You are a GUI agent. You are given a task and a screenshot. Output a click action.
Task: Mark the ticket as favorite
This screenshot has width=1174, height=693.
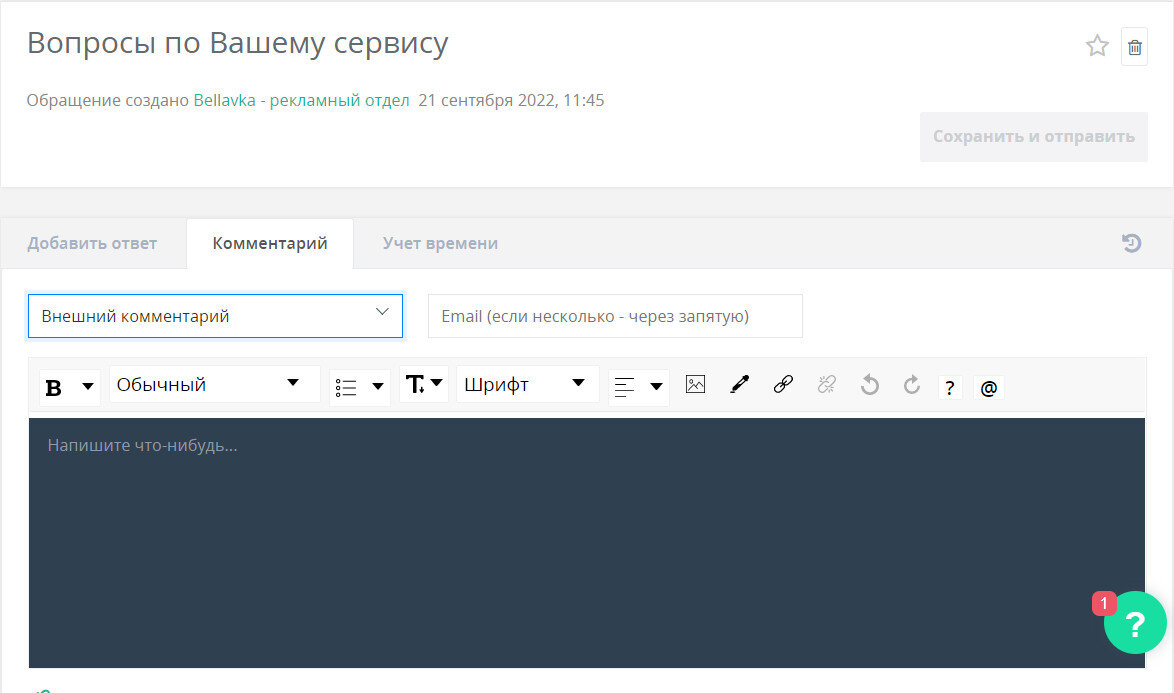coord(1097,46)
